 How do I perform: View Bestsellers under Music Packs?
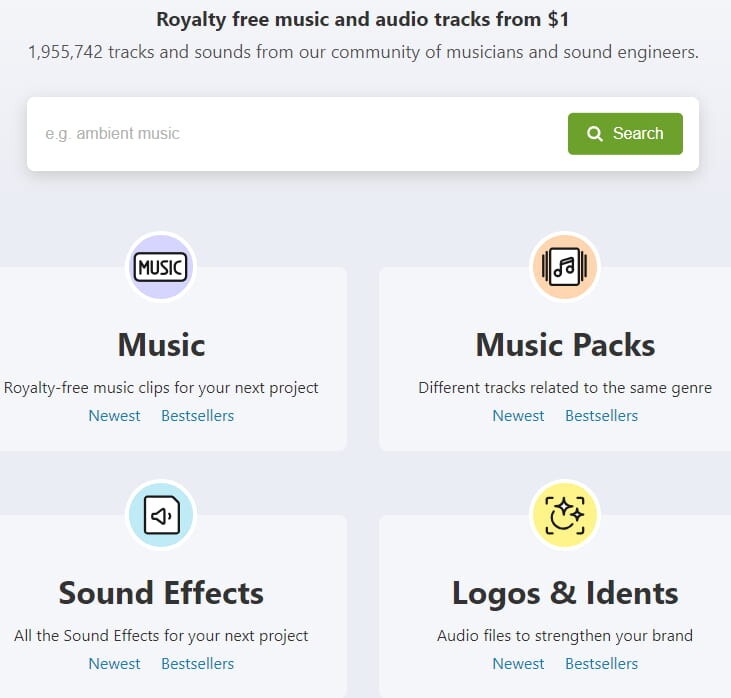601,416
